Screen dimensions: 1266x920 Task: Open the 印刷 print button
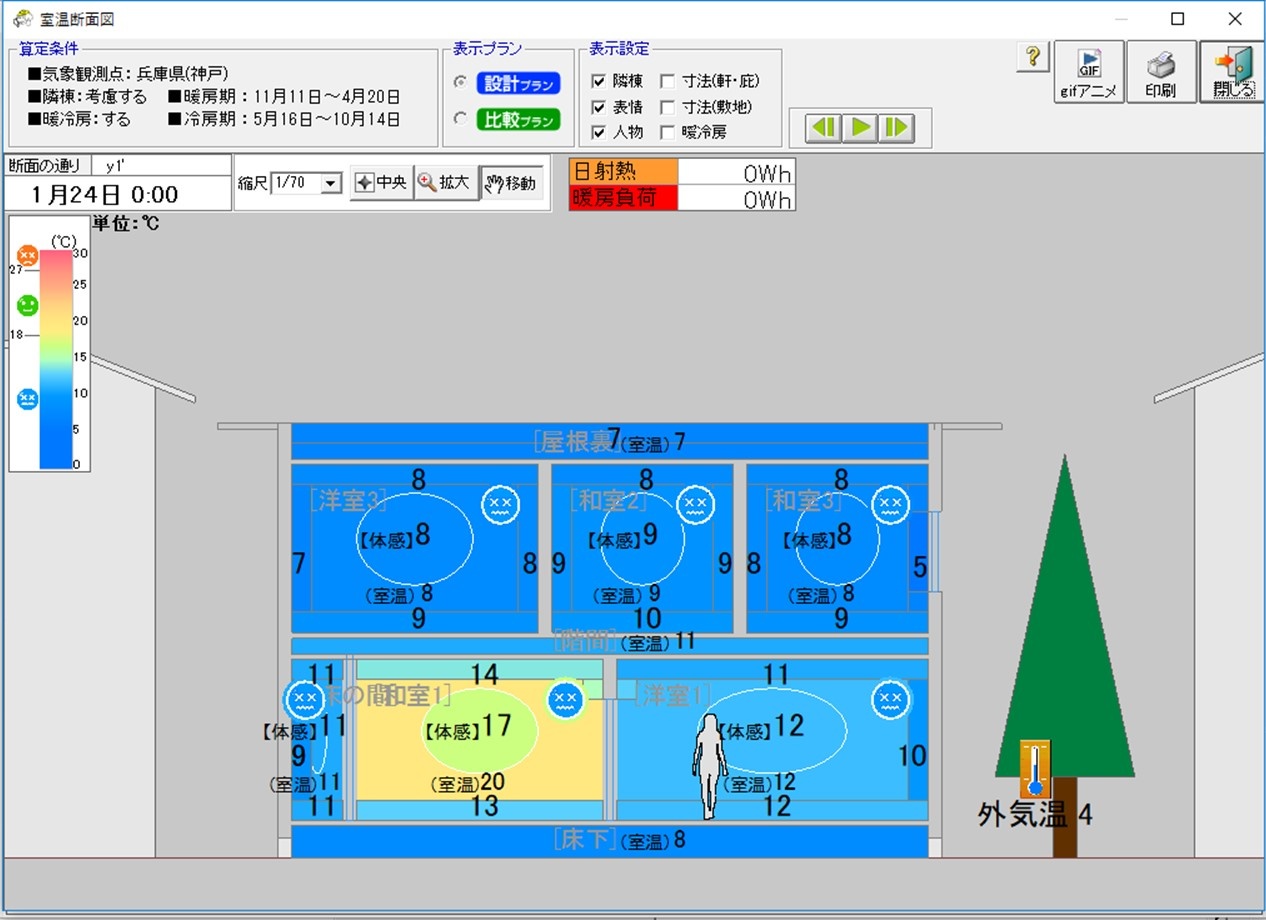click(x=1160, y=71)
